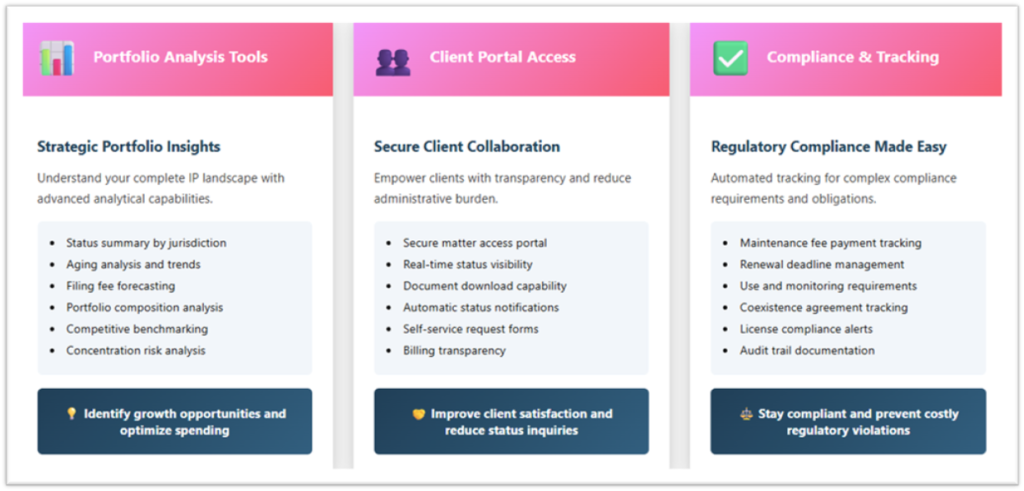Click Renewal deadline management list item
This screenshot has width=1024, height=491.
822,265
